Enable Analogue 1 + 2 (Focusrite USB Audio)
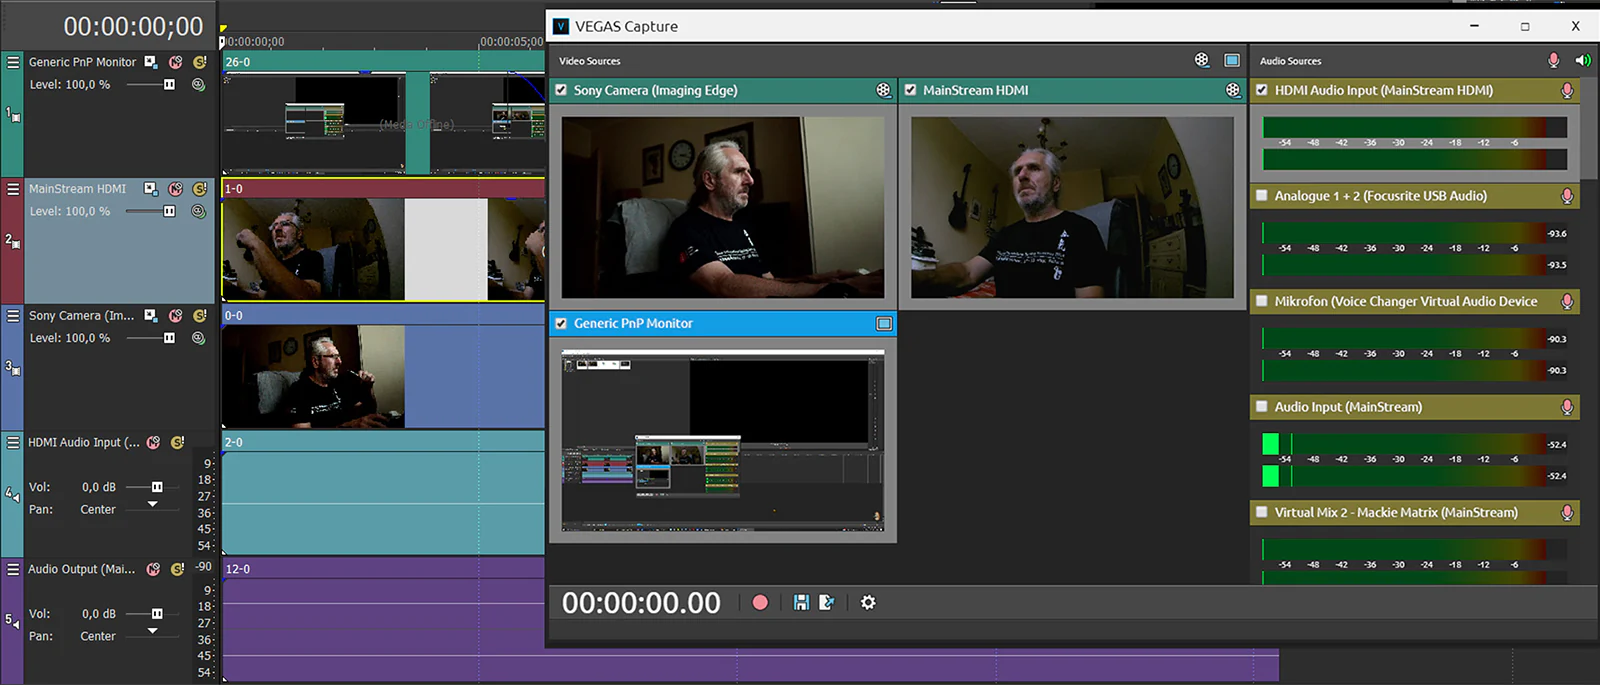 coord(1262,196)
